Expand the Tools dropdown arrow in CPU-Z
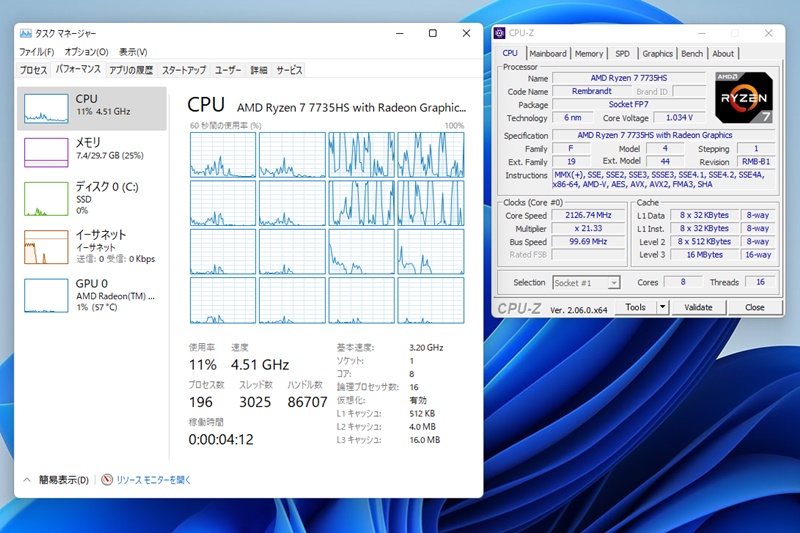Viewport: 800px width, 533px height. click(662, 307)
